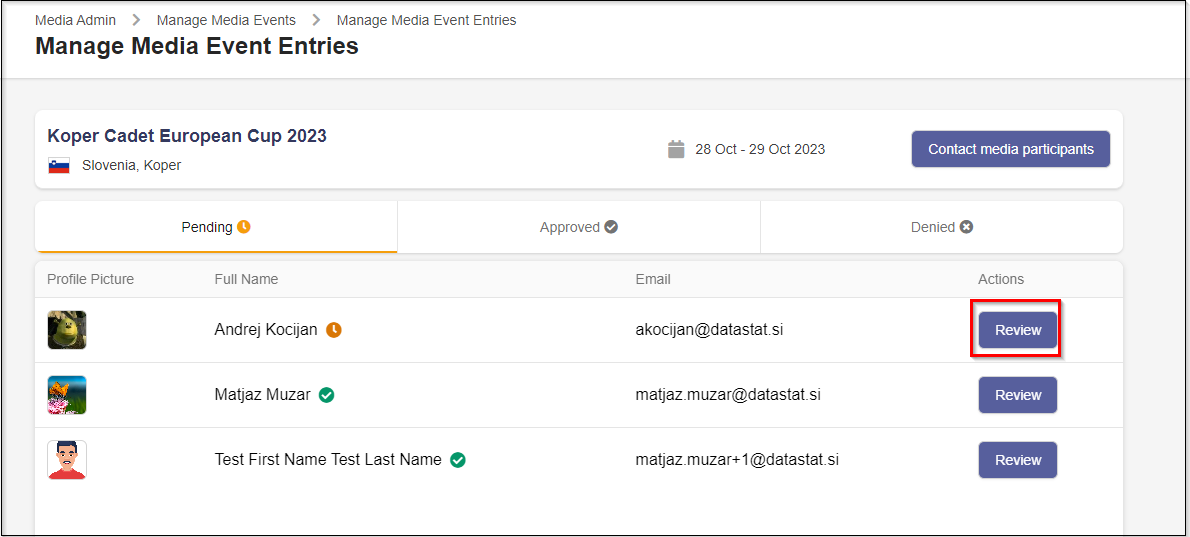Screen dimensions: 1190x537
Task: Click green verified icon beside Test Last Name
Action: pyautogui.click(x=458, y=460)
